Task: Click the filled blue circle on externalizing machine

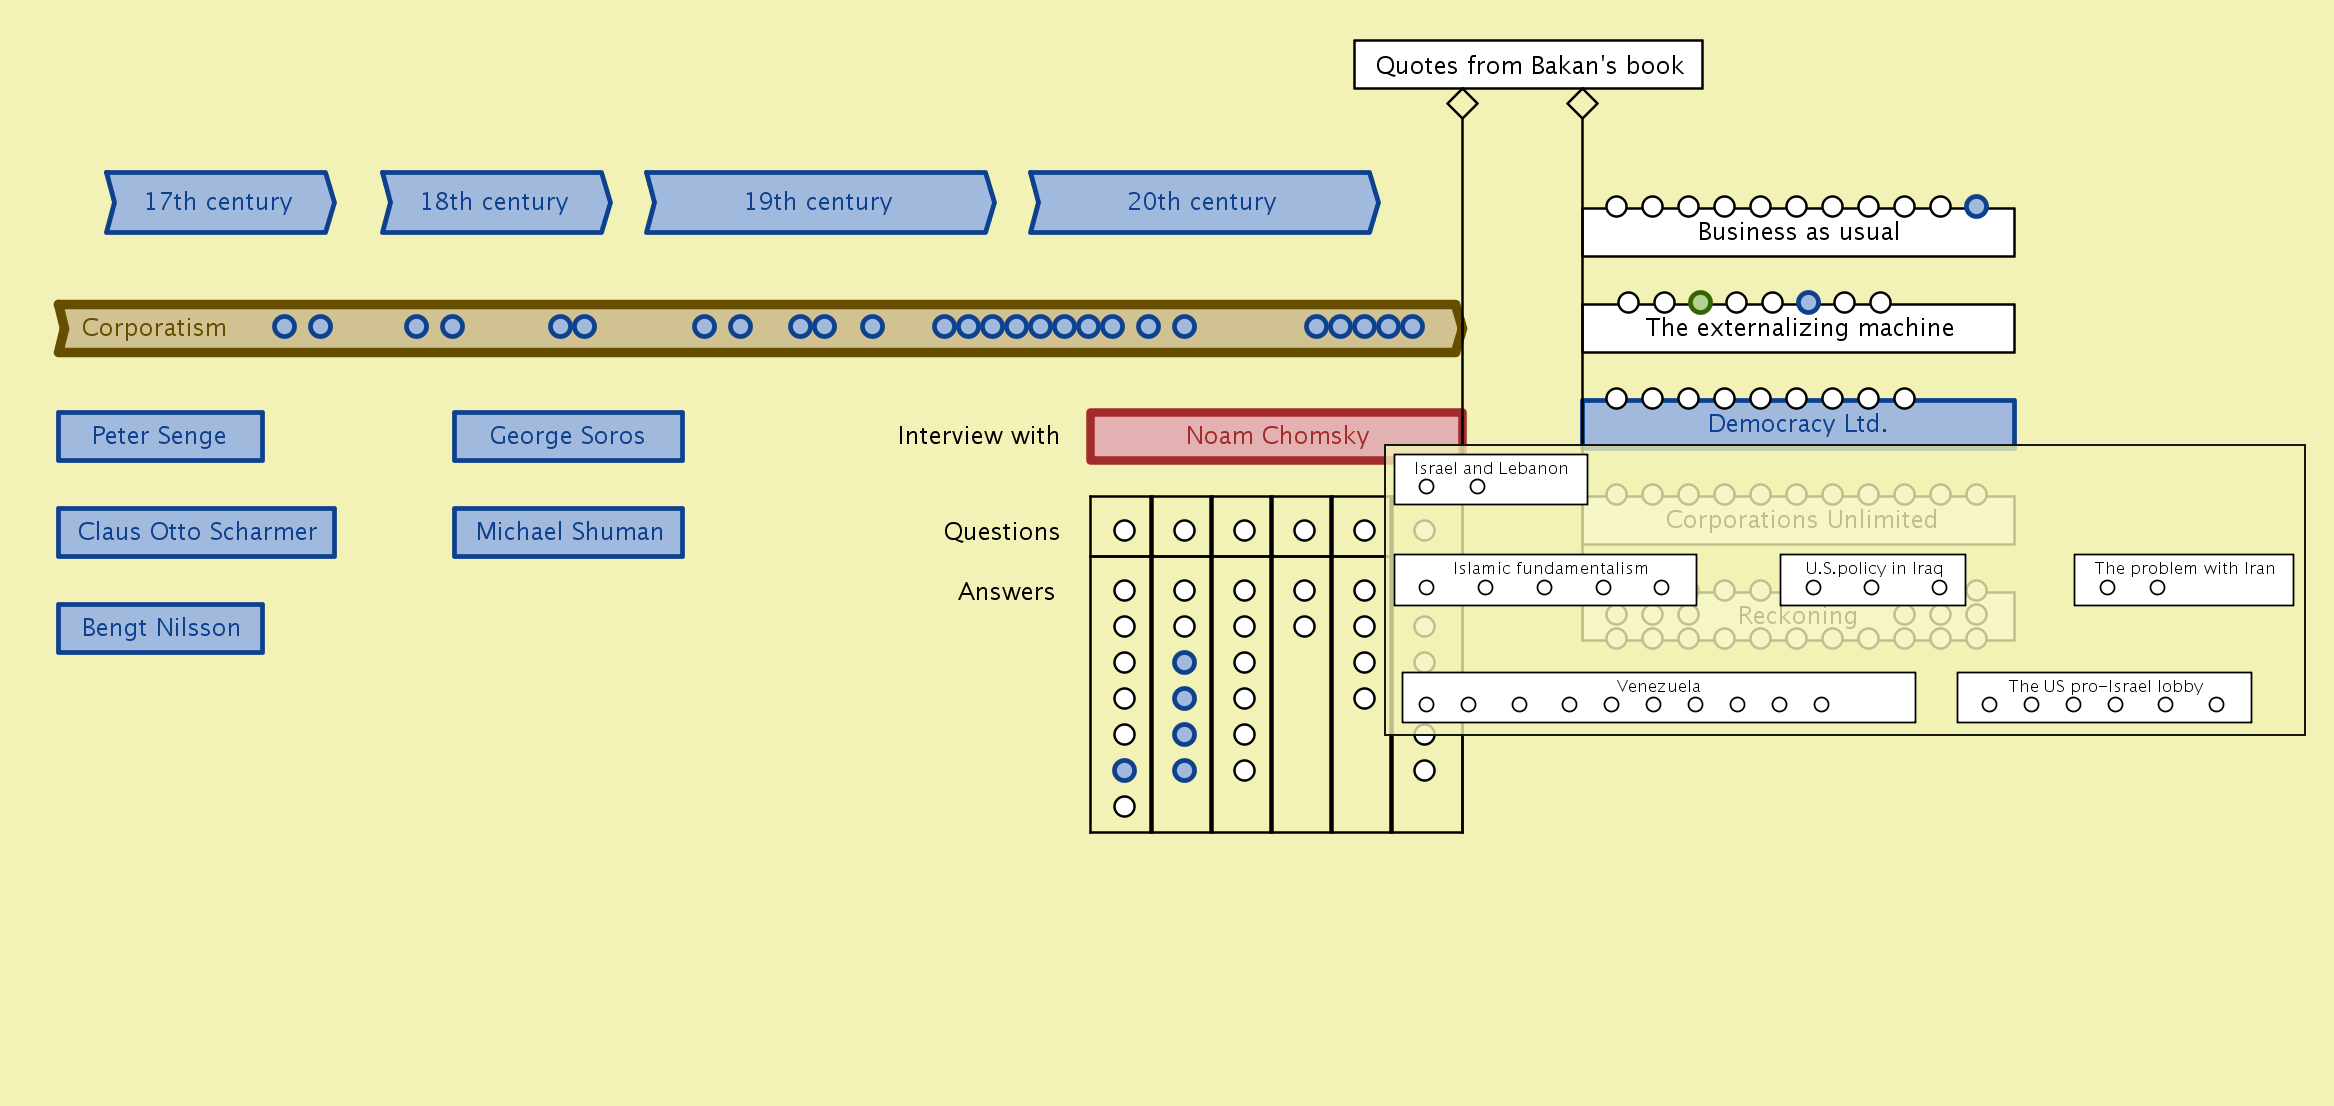Action: coord(1808,302)
